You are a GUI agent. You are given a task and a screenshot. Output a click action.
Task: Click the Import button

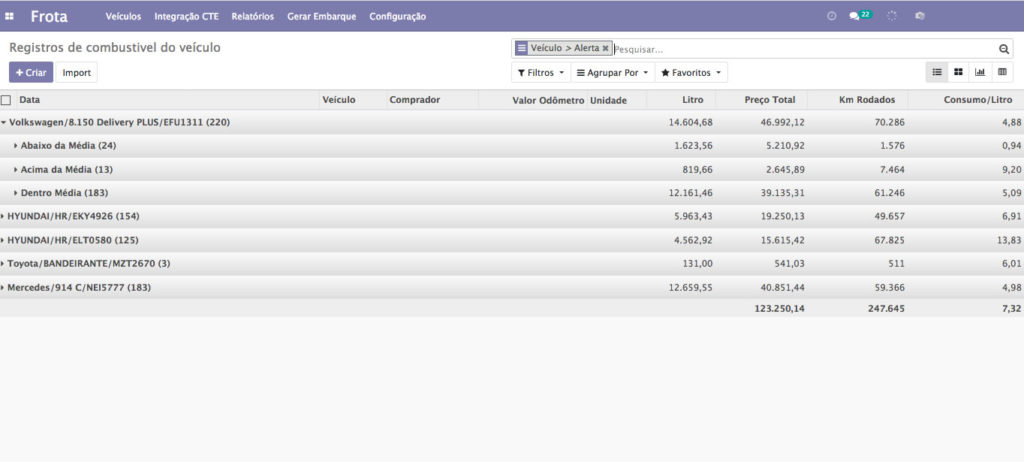tap(76, 73)
